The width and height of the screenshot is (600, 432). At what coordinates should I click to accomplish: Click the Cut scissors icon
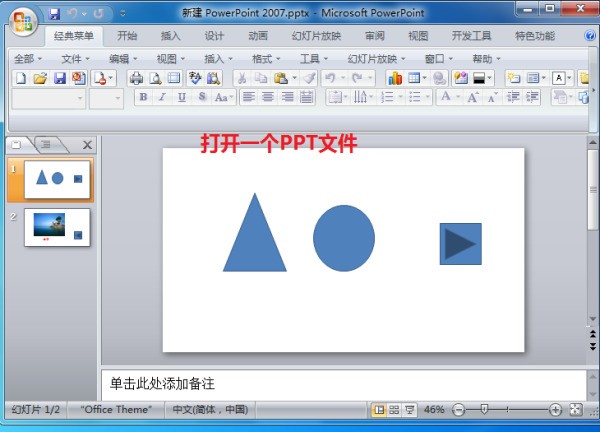[242, 78]
